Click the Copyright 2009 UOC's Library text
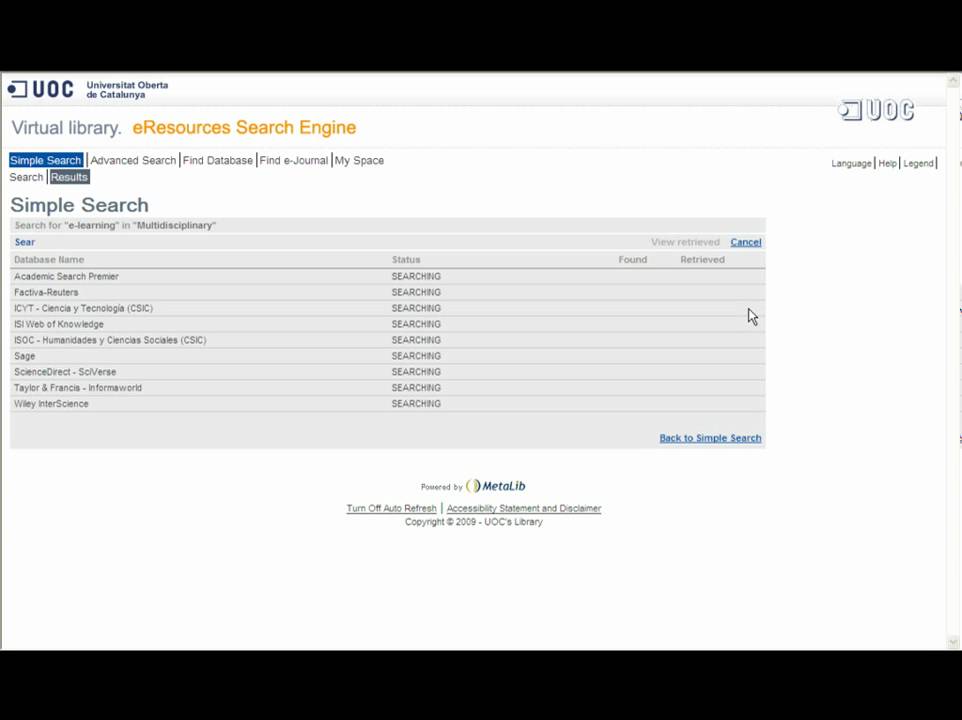 point(474,522)
